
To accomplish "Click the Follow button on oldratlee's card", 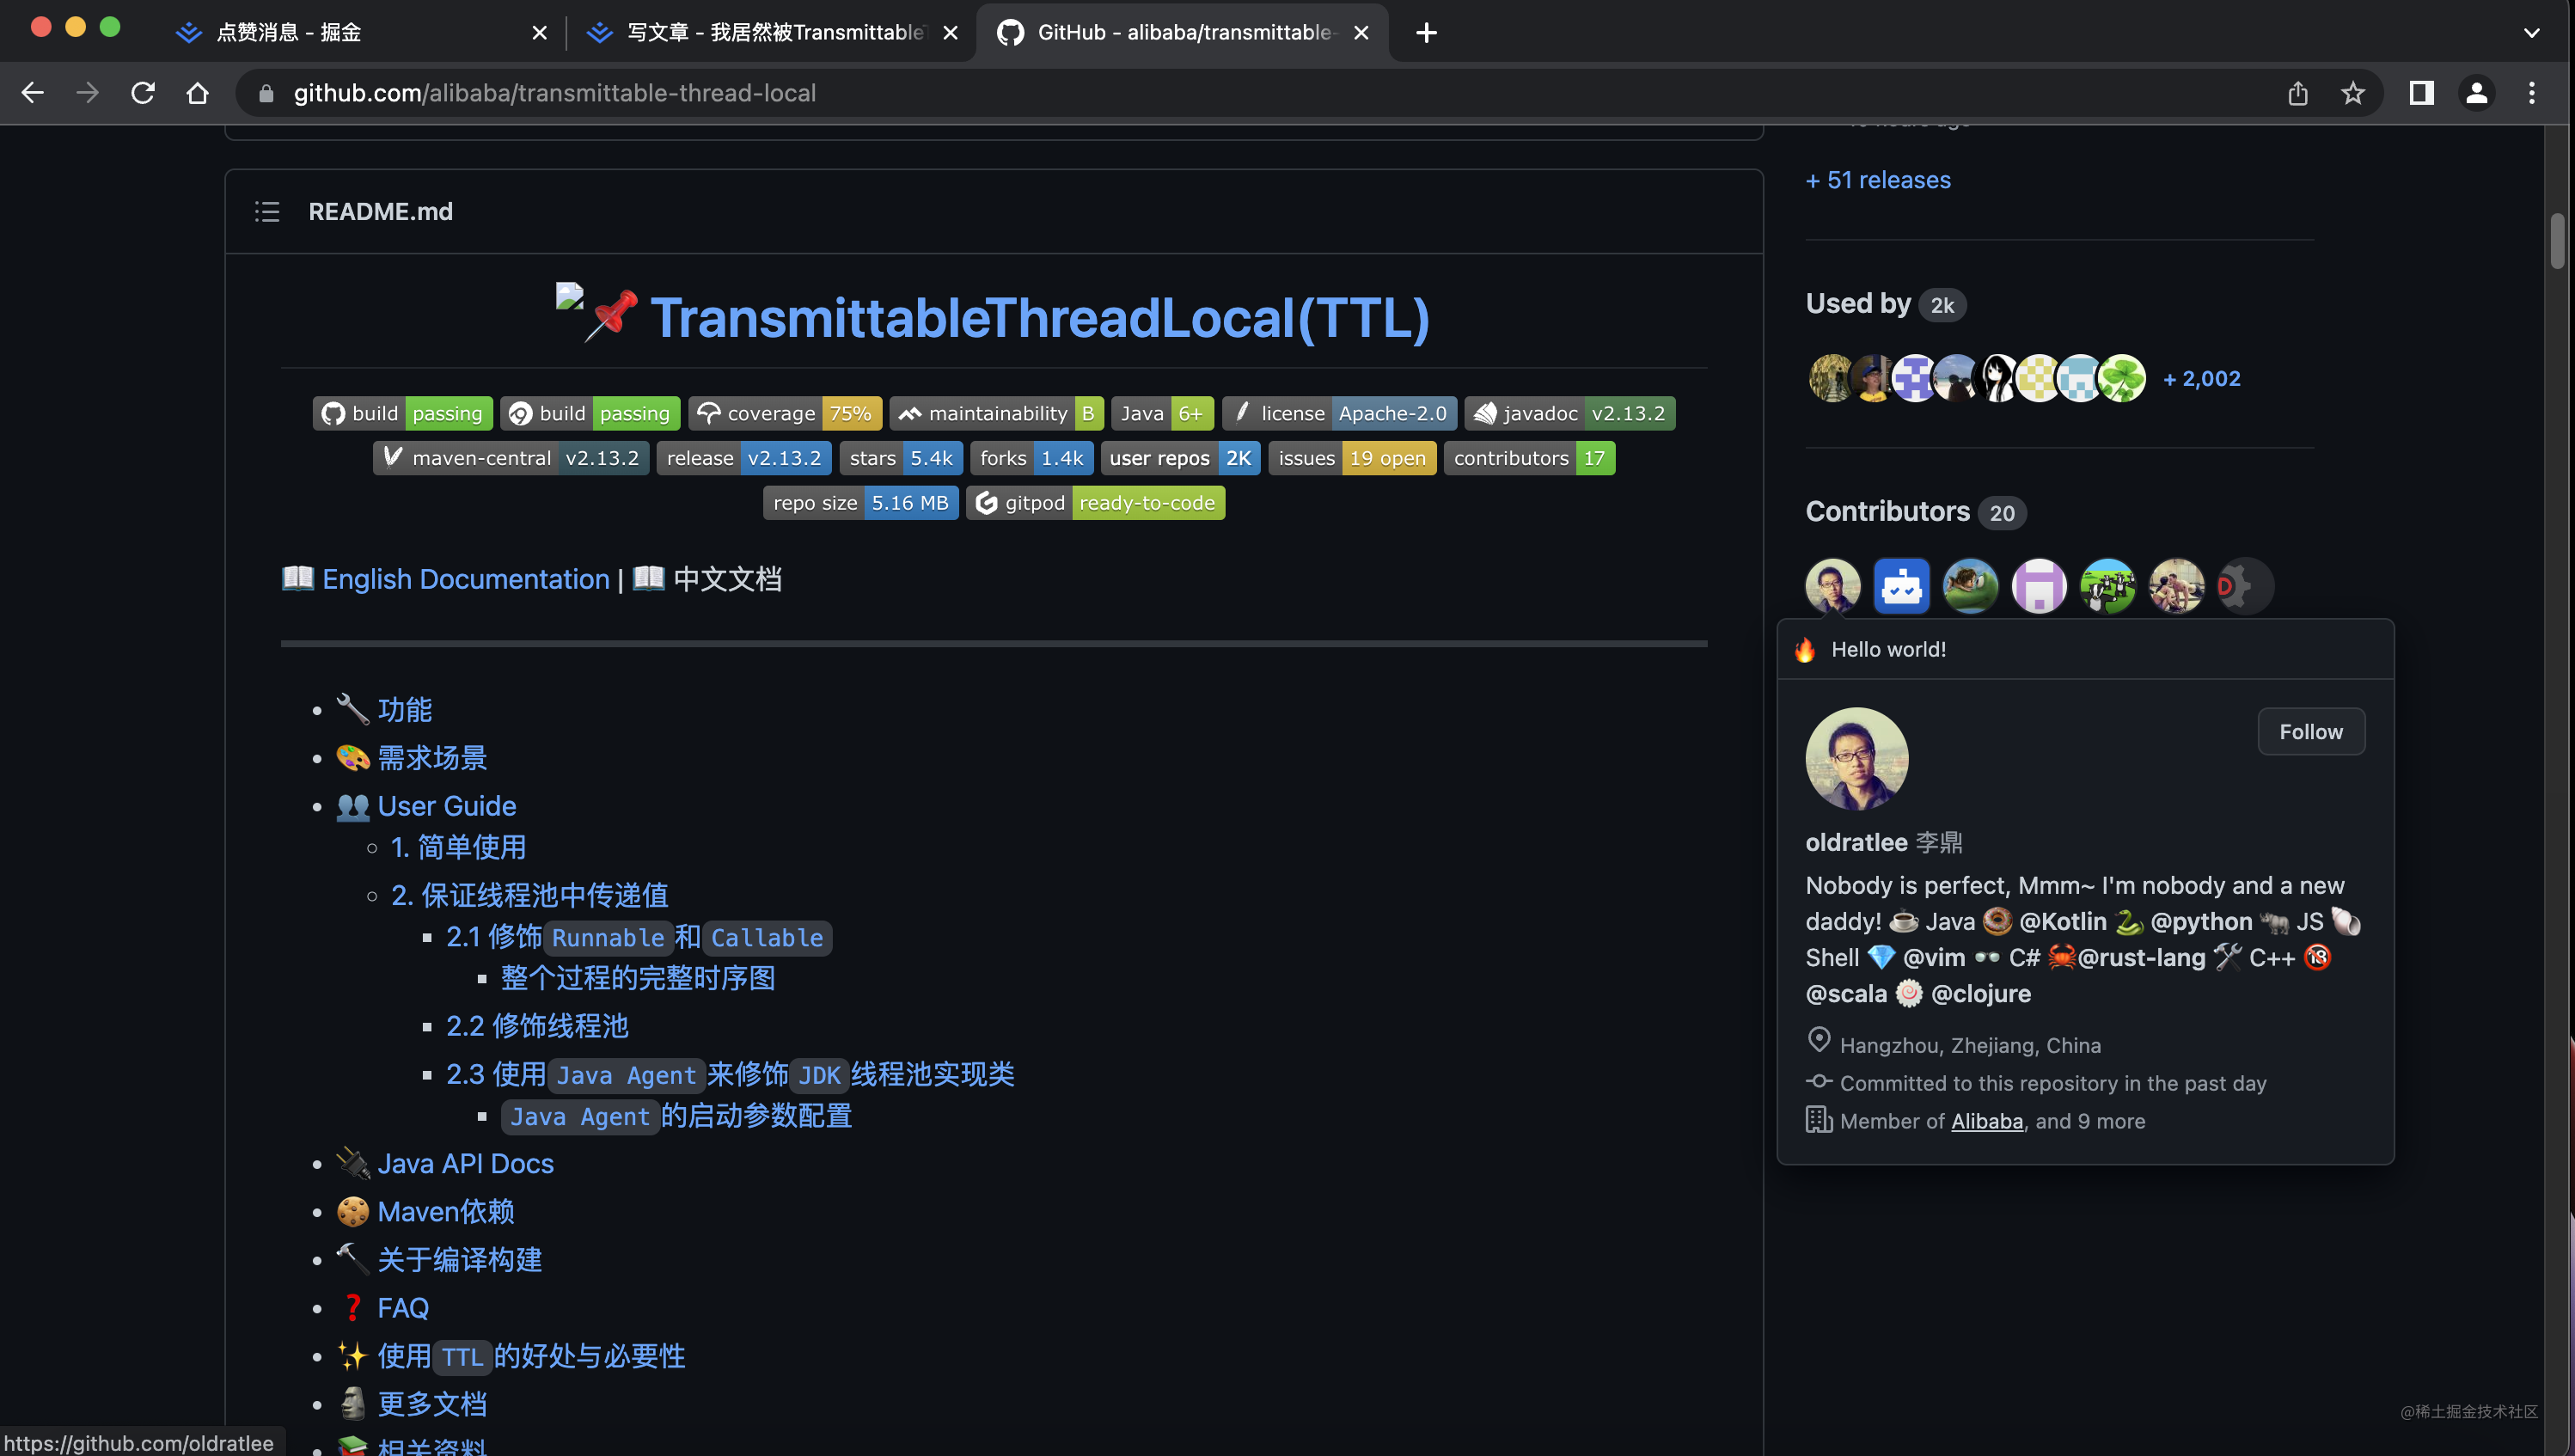I will coord(2311,731).
